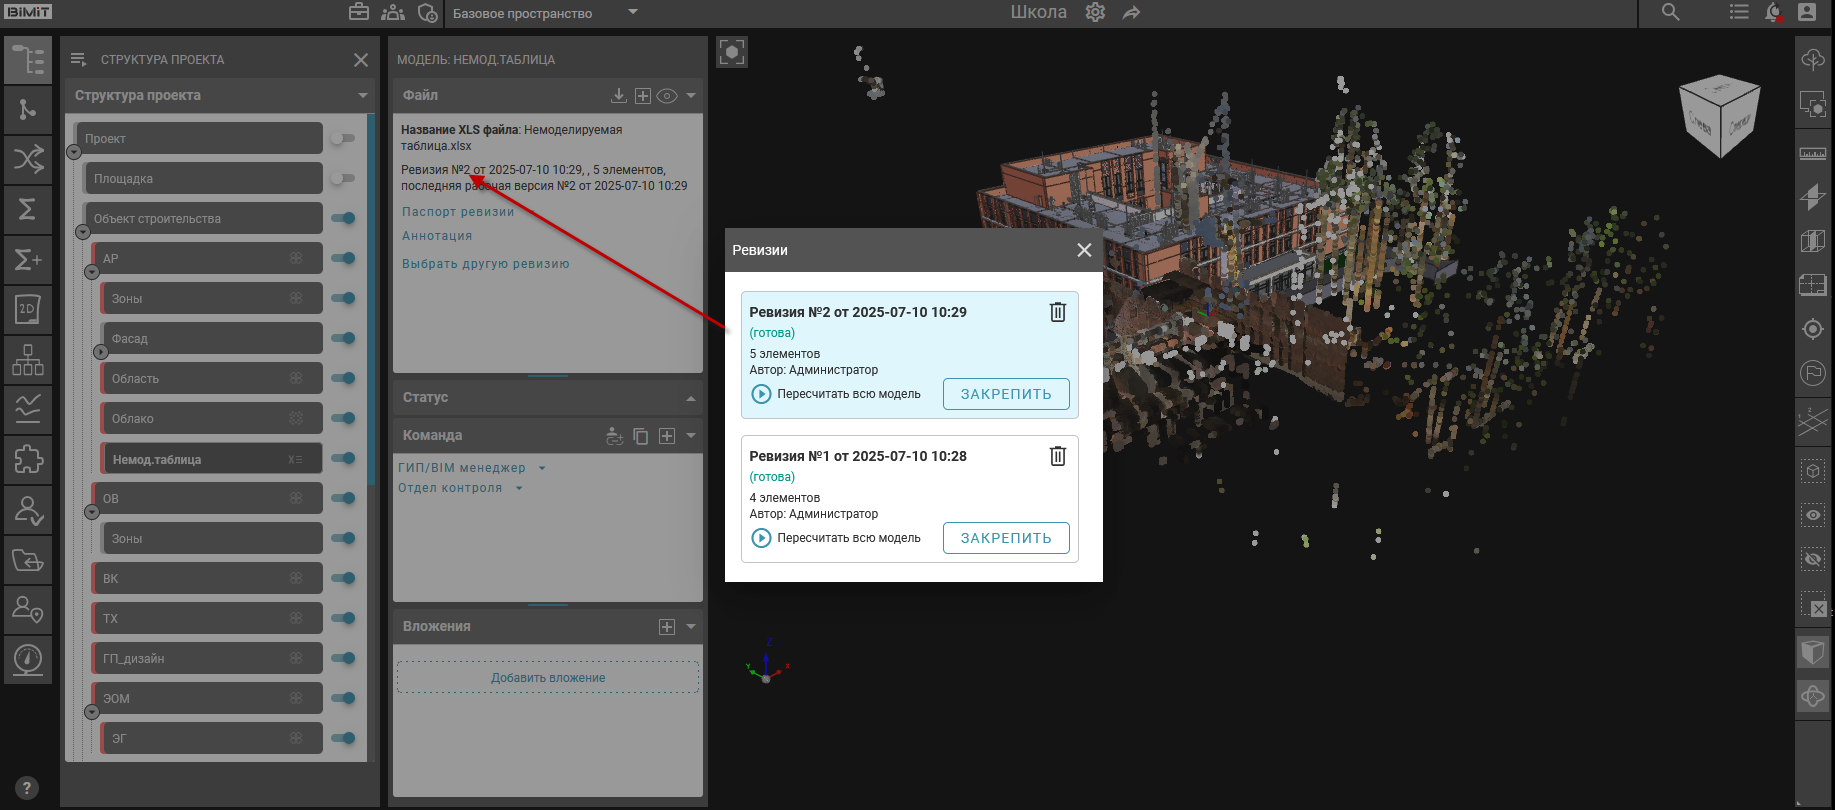The image size is (1835, 810).
Task: Open the Паспорт ревизии link
Action: 458,212
